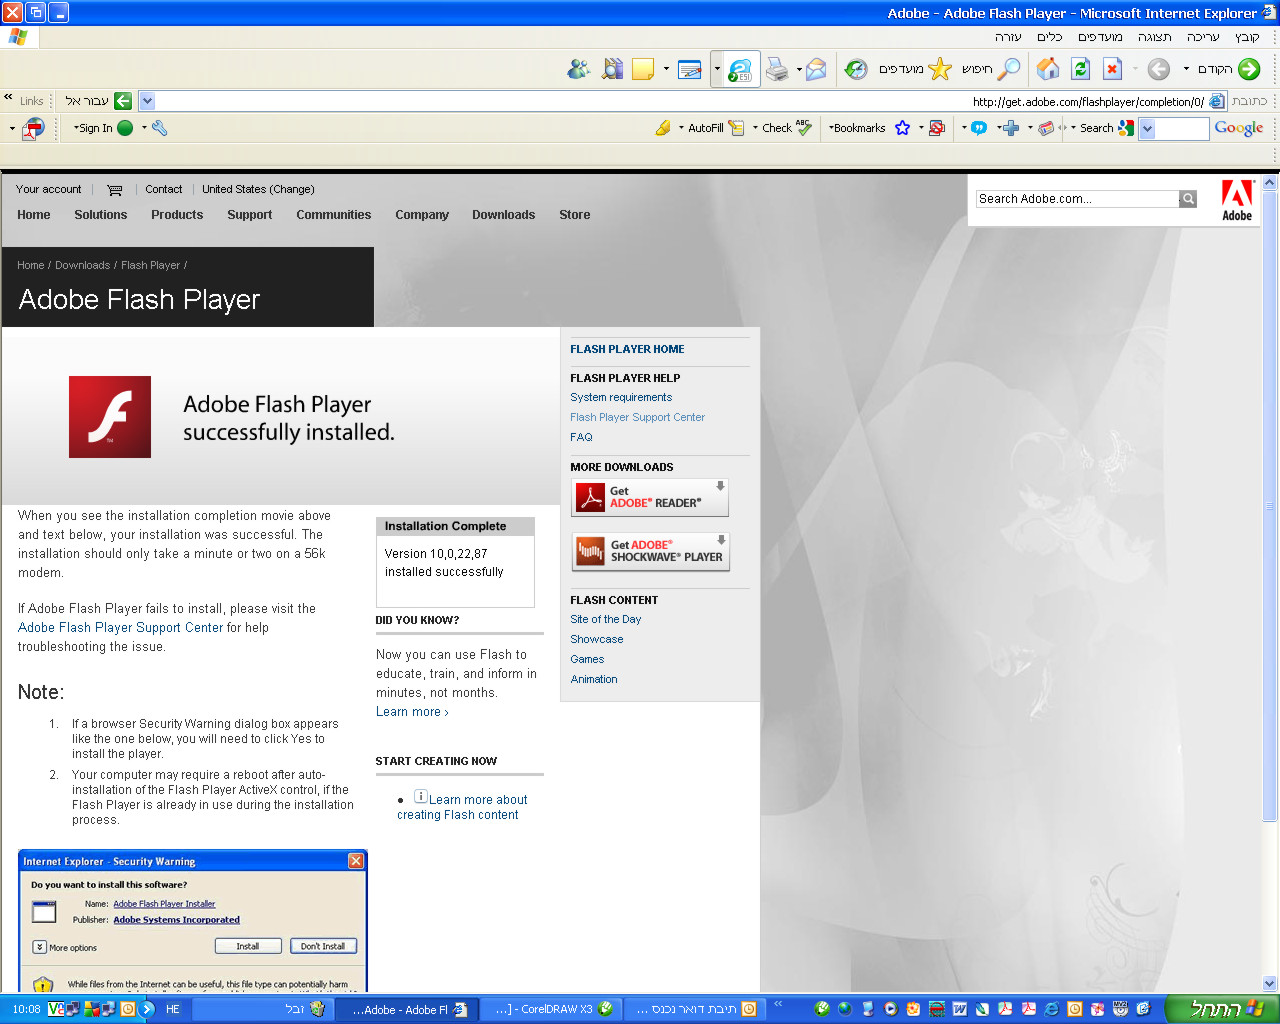Screen dimensions: 1280x1024
Task: Open the shopping cart icon on Adobe page
Action: tap(115, 190)
